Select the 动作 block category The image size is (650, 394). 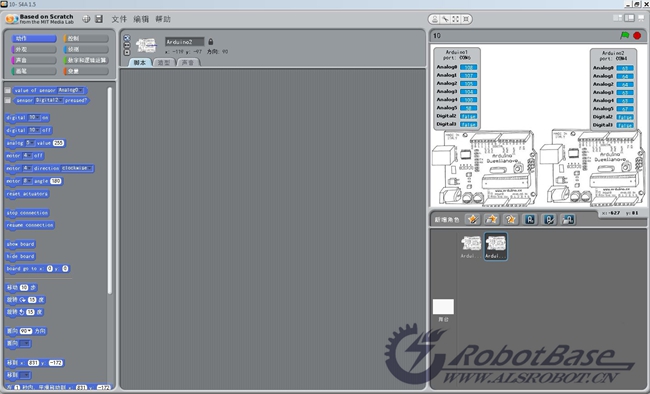[x=34, y=39]
